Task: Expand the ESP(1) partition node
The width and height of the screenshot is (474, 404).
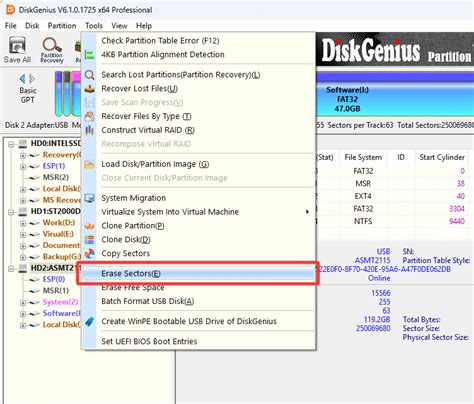Action: click(x=23, y=167)
